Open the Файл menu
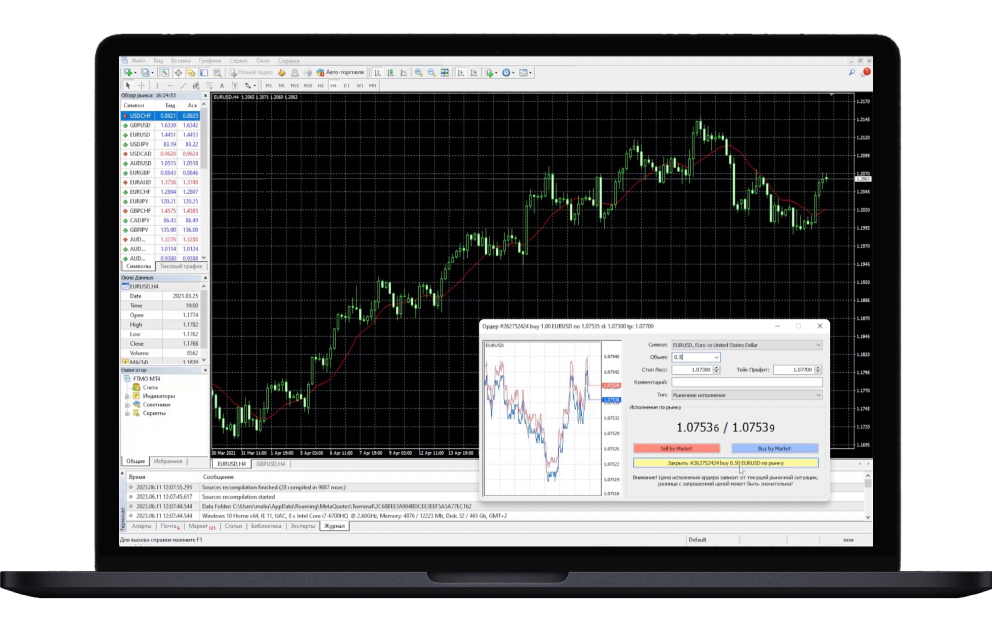 139,61
